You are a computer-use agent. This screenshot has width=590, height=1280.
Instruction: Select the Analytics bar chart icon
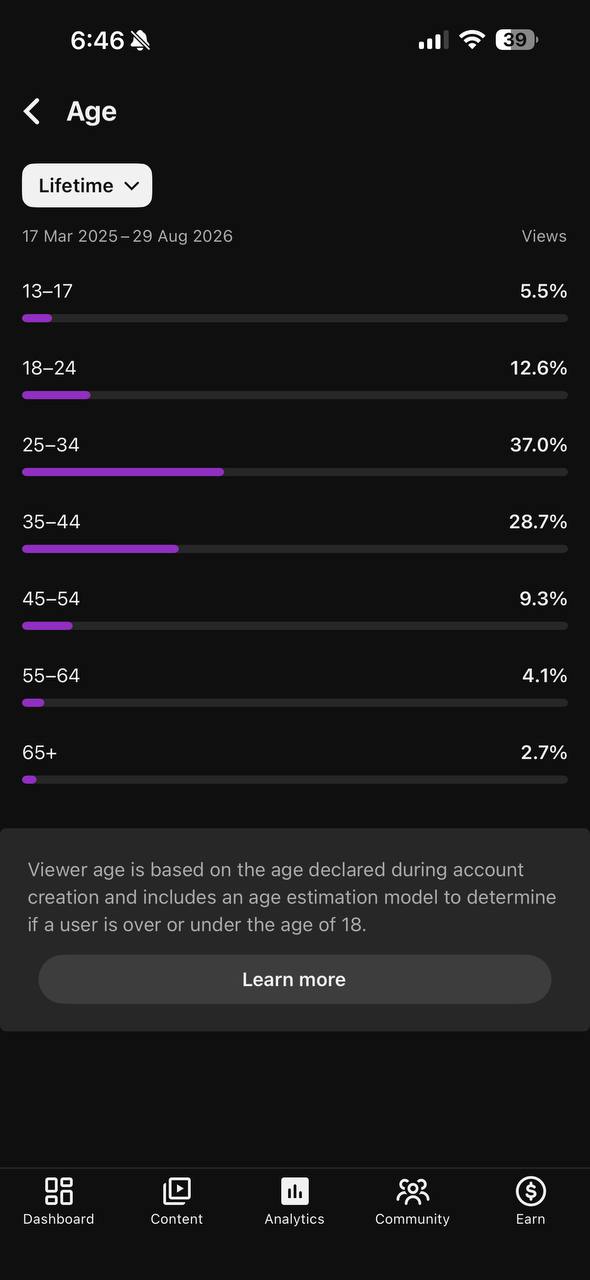coord(295,1191)
